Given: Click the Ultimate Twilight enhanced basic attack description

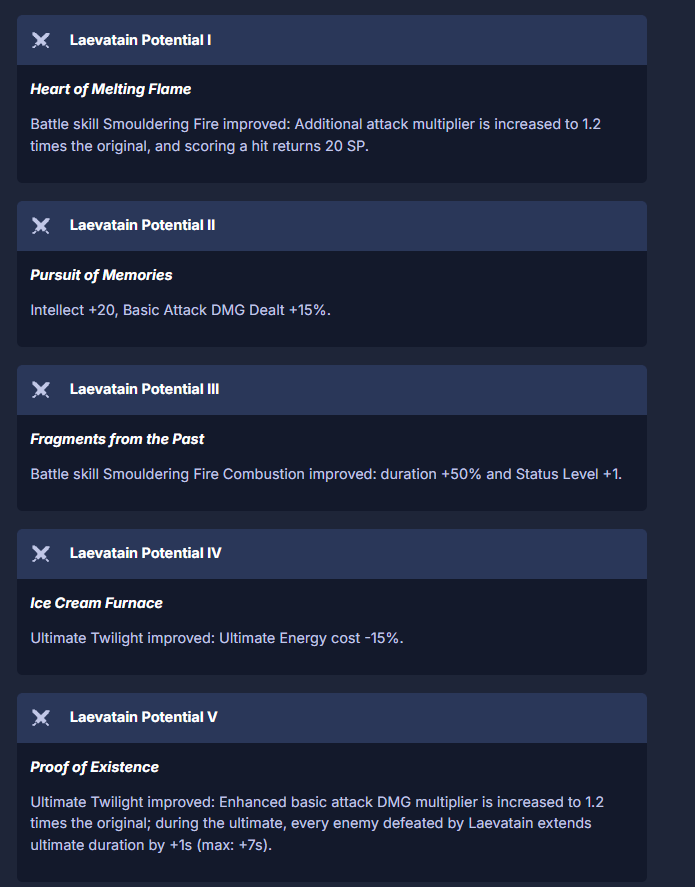Looking at the screenshot, I should pyautogui.click(x=317, y=823).
